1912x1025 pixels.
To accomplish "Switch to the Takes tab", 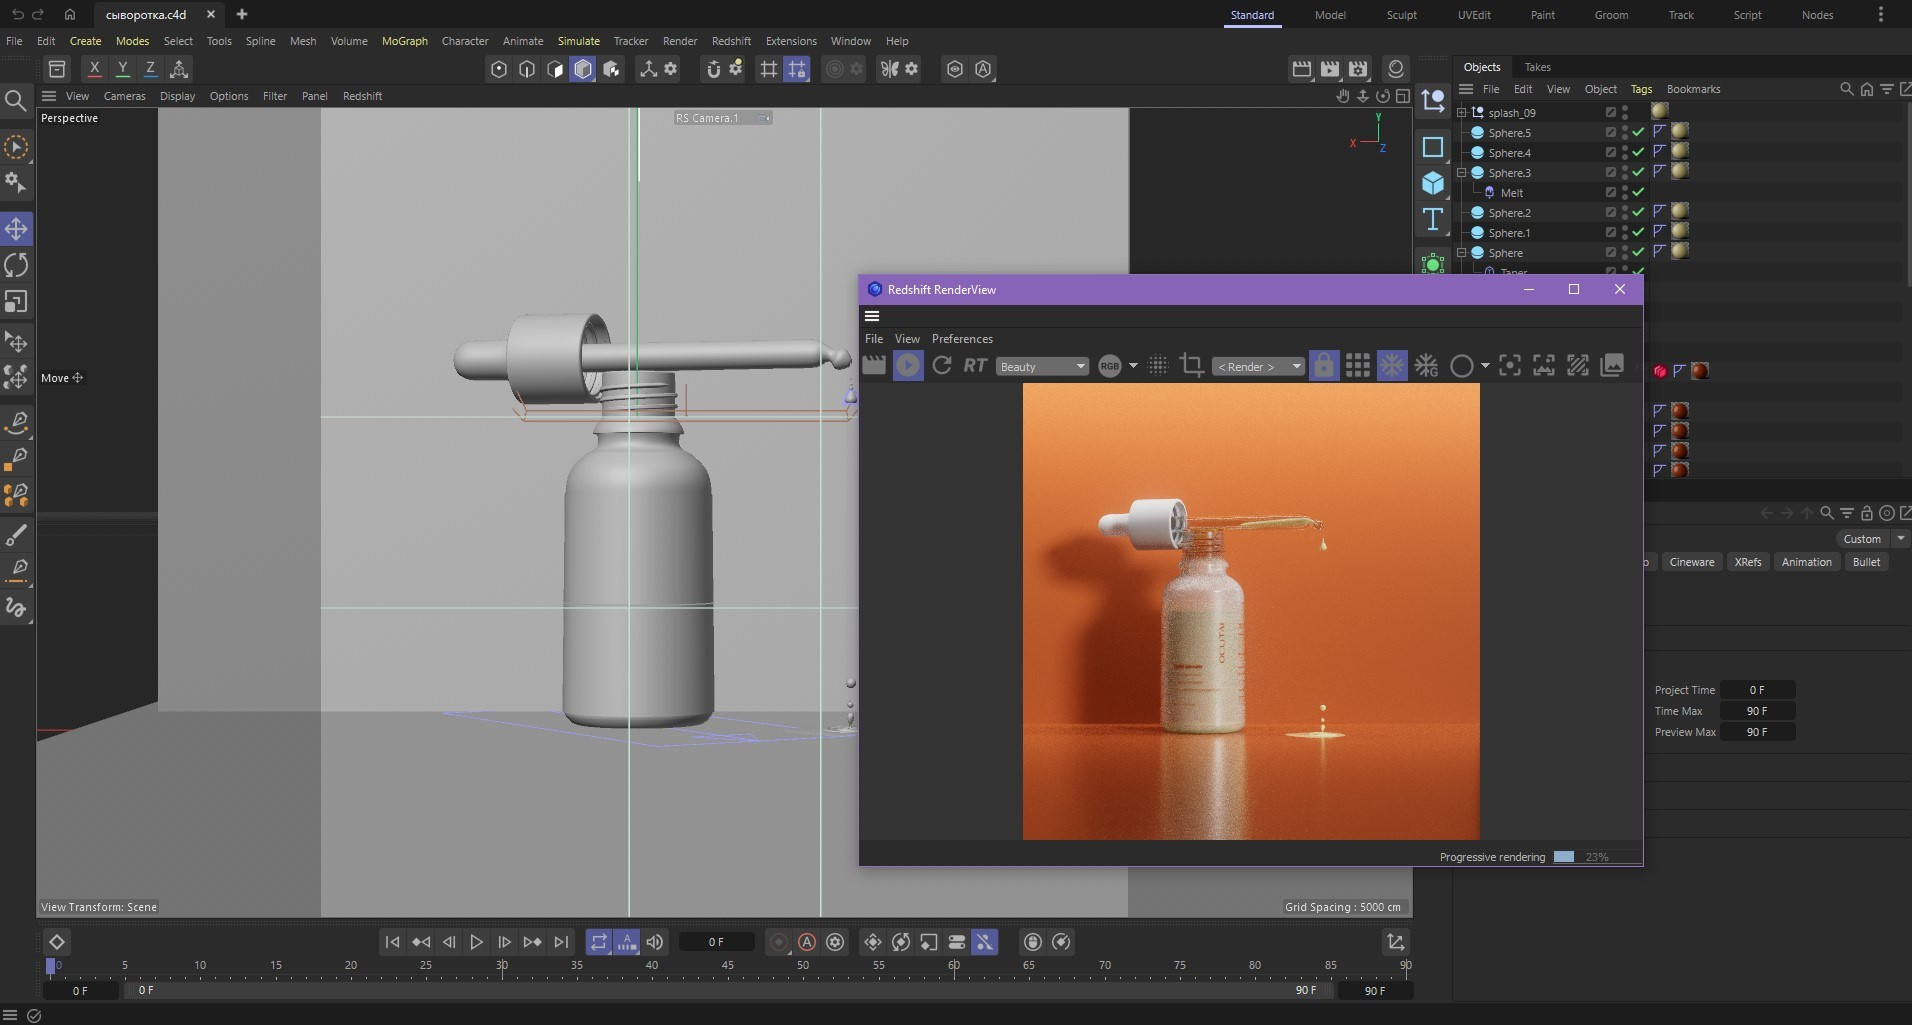I will pyautogui.click(x=1537, y=67).
